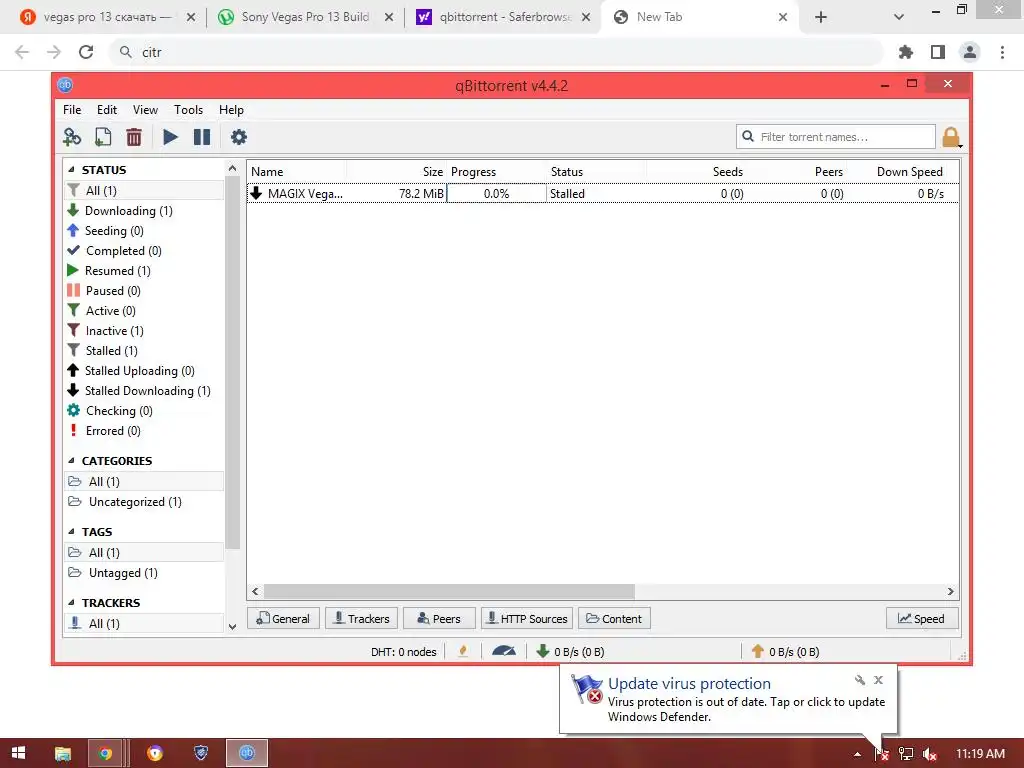Sort torrents by the Size column header
Viewport: 1024px width, 768px height.
pyautogui.click(x=396, y=172)
